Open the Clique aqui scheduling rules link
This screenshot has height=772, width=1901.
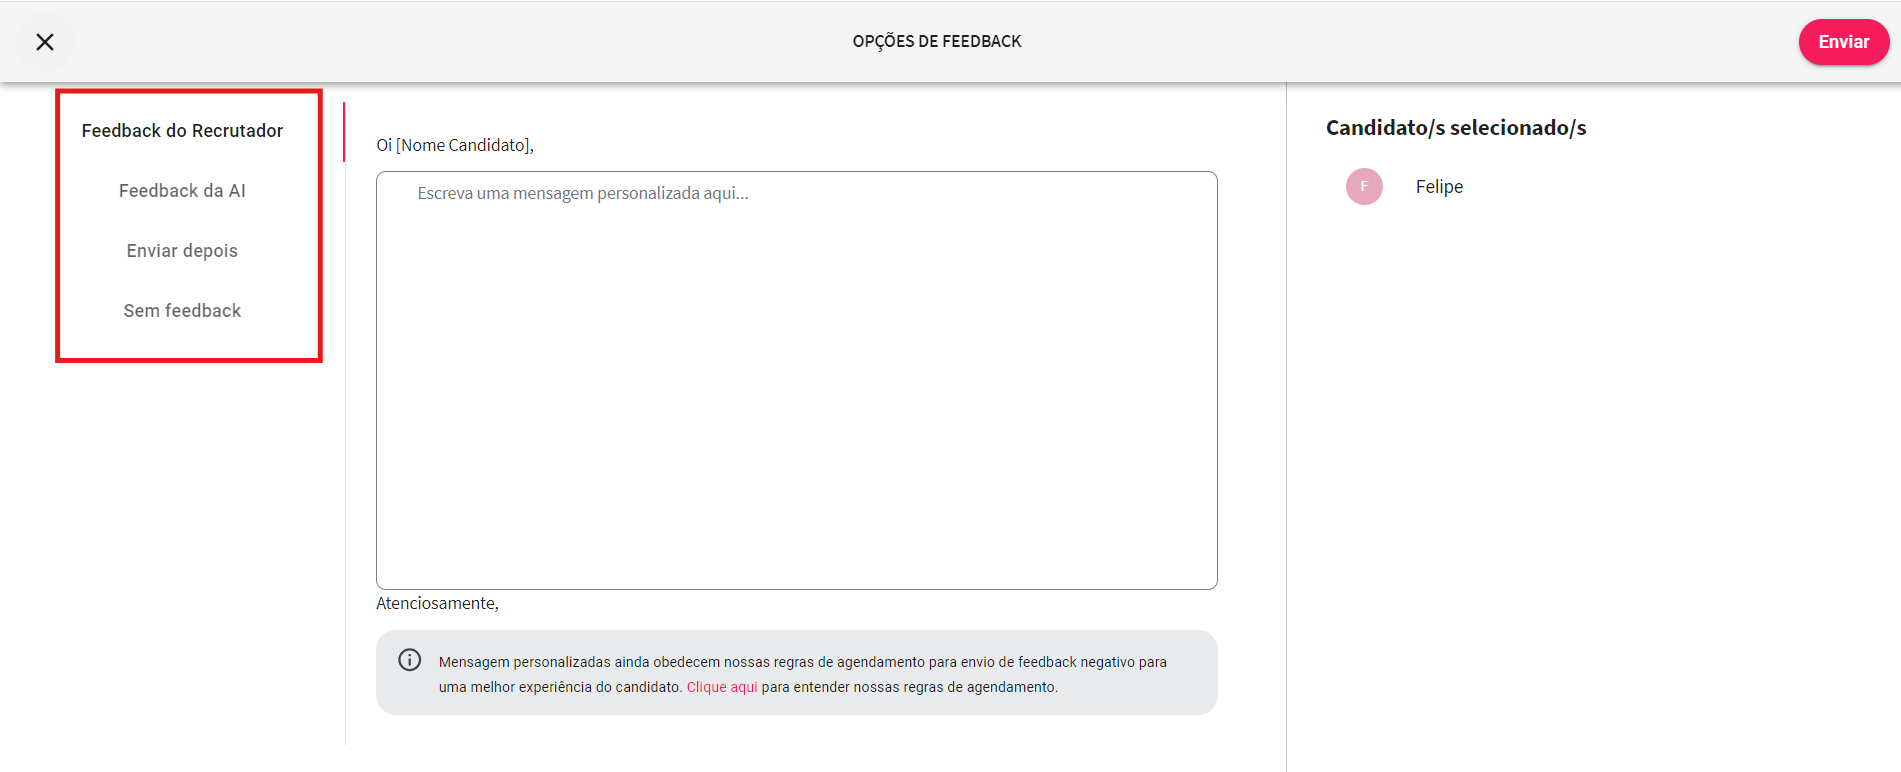(721, 687)
